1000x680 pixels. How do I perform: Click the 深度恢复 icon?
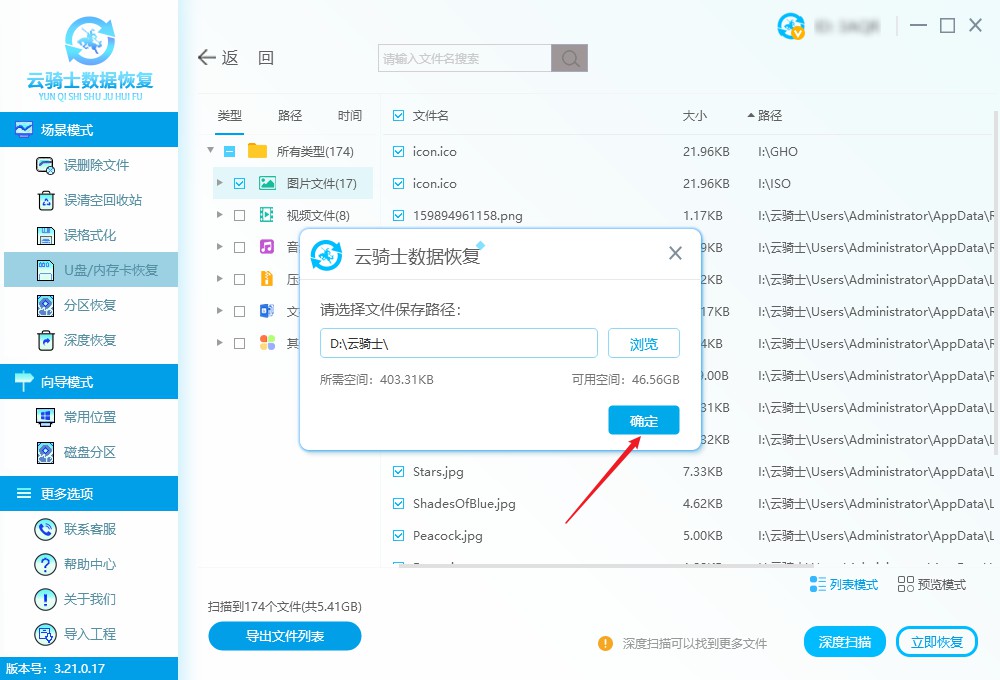click(x=45, y=341)
